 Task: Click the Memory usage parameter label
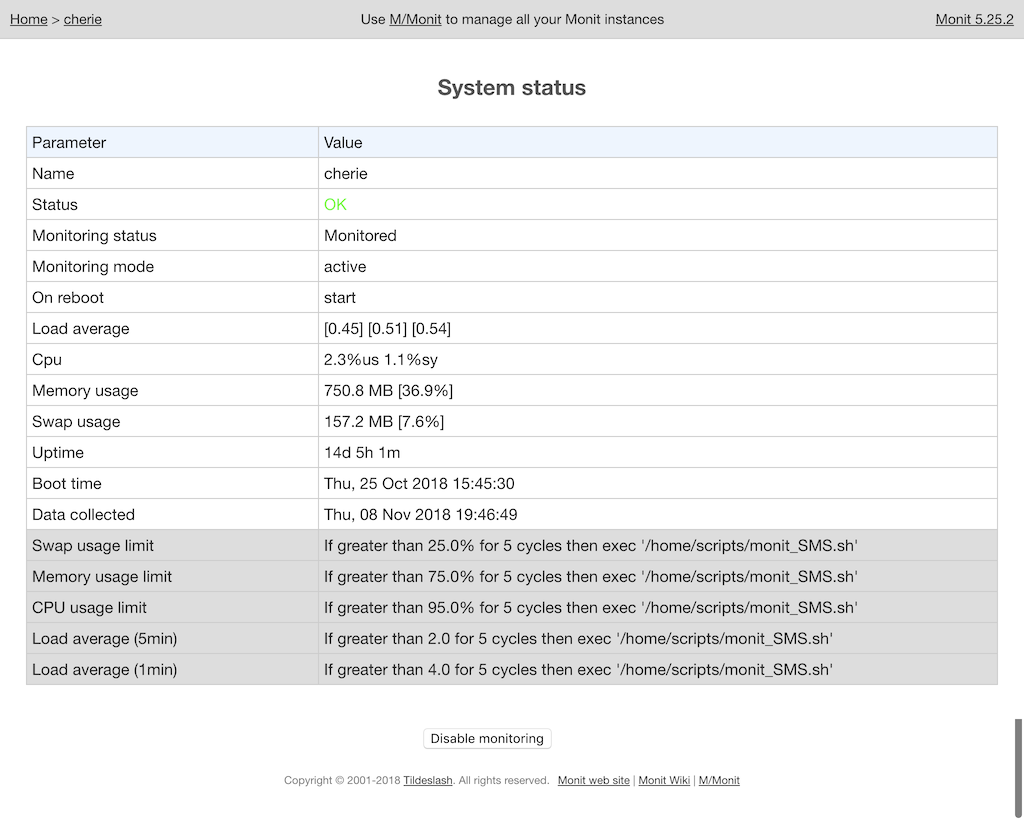coord(85,390)
